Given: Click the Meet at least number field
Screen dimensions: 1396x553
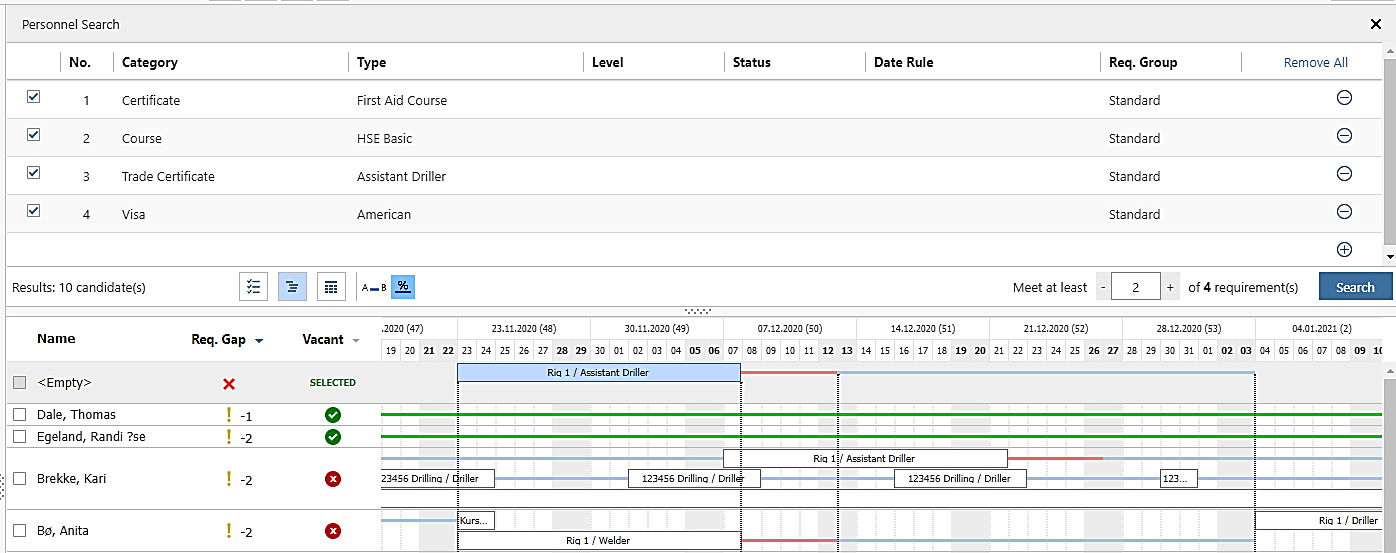Looking at the screenshot, I should [x=1135, y=287].
